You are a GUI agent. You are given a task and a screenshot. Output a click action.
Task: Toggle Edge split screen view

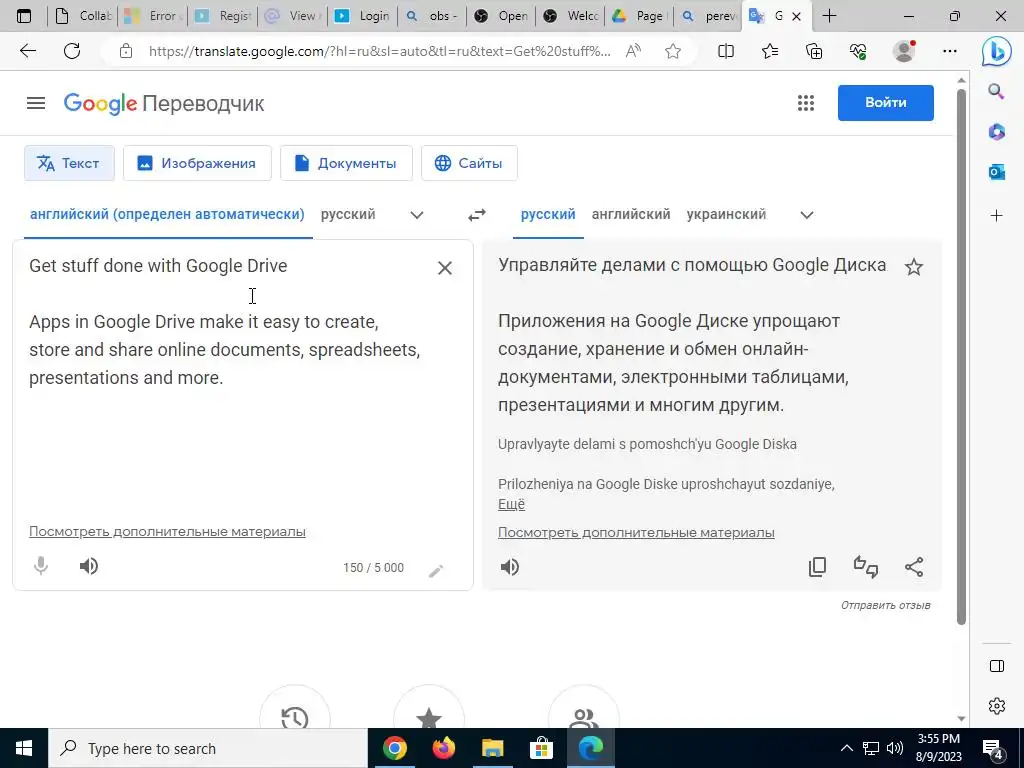pos(726,51)
